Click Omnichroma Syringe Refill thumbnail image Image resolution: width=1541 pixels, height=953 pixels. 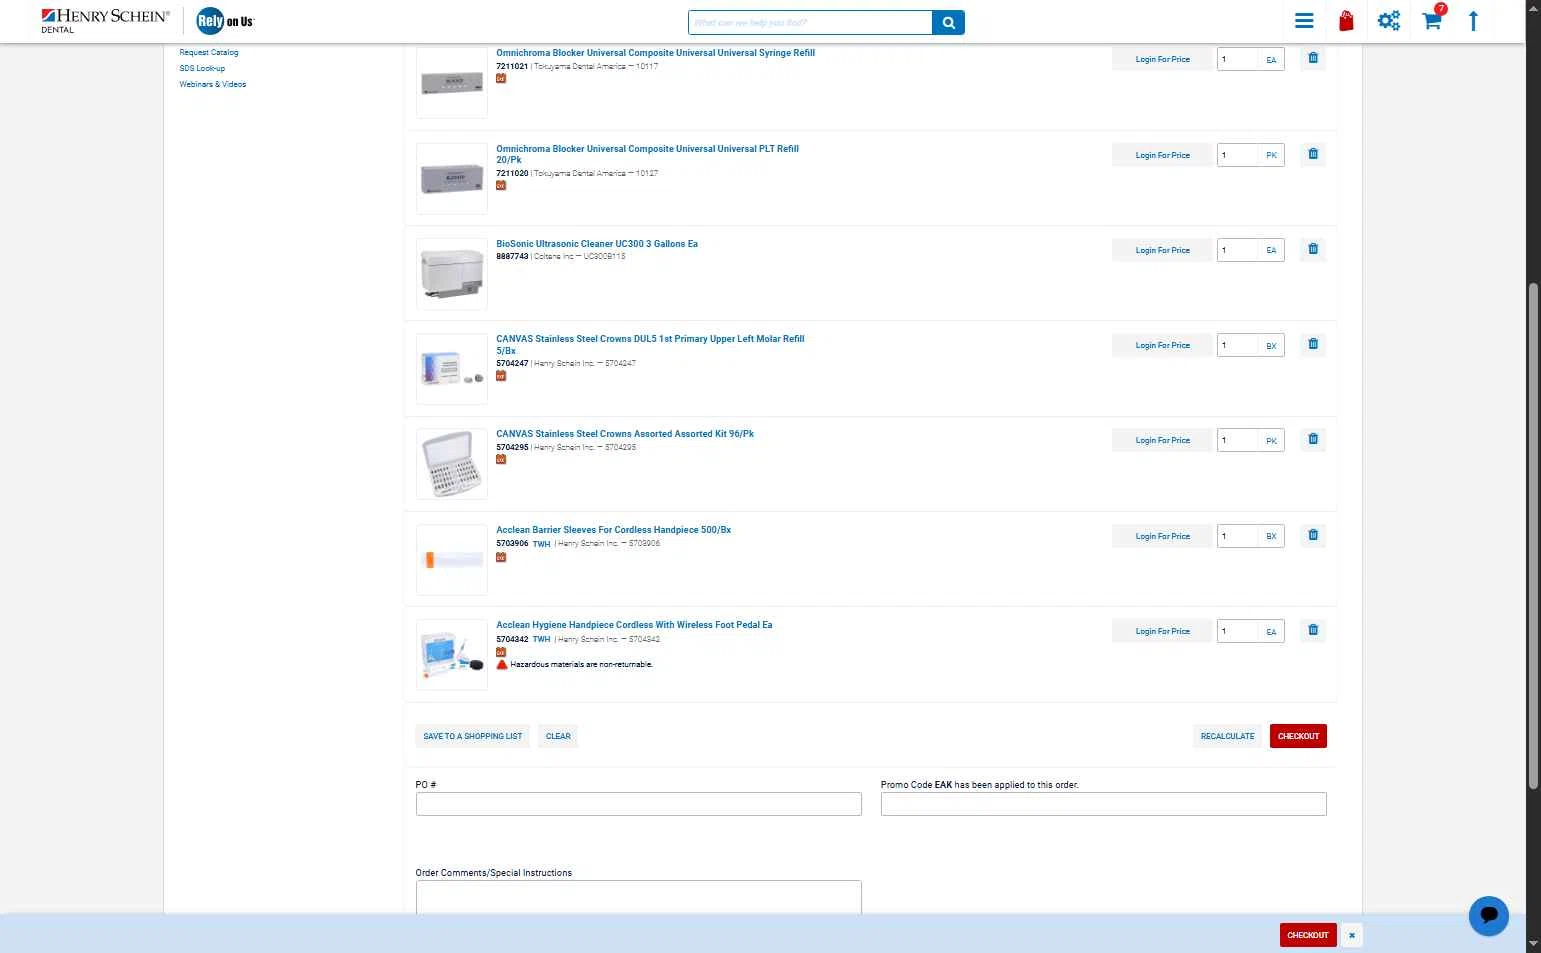click(452, 83)
